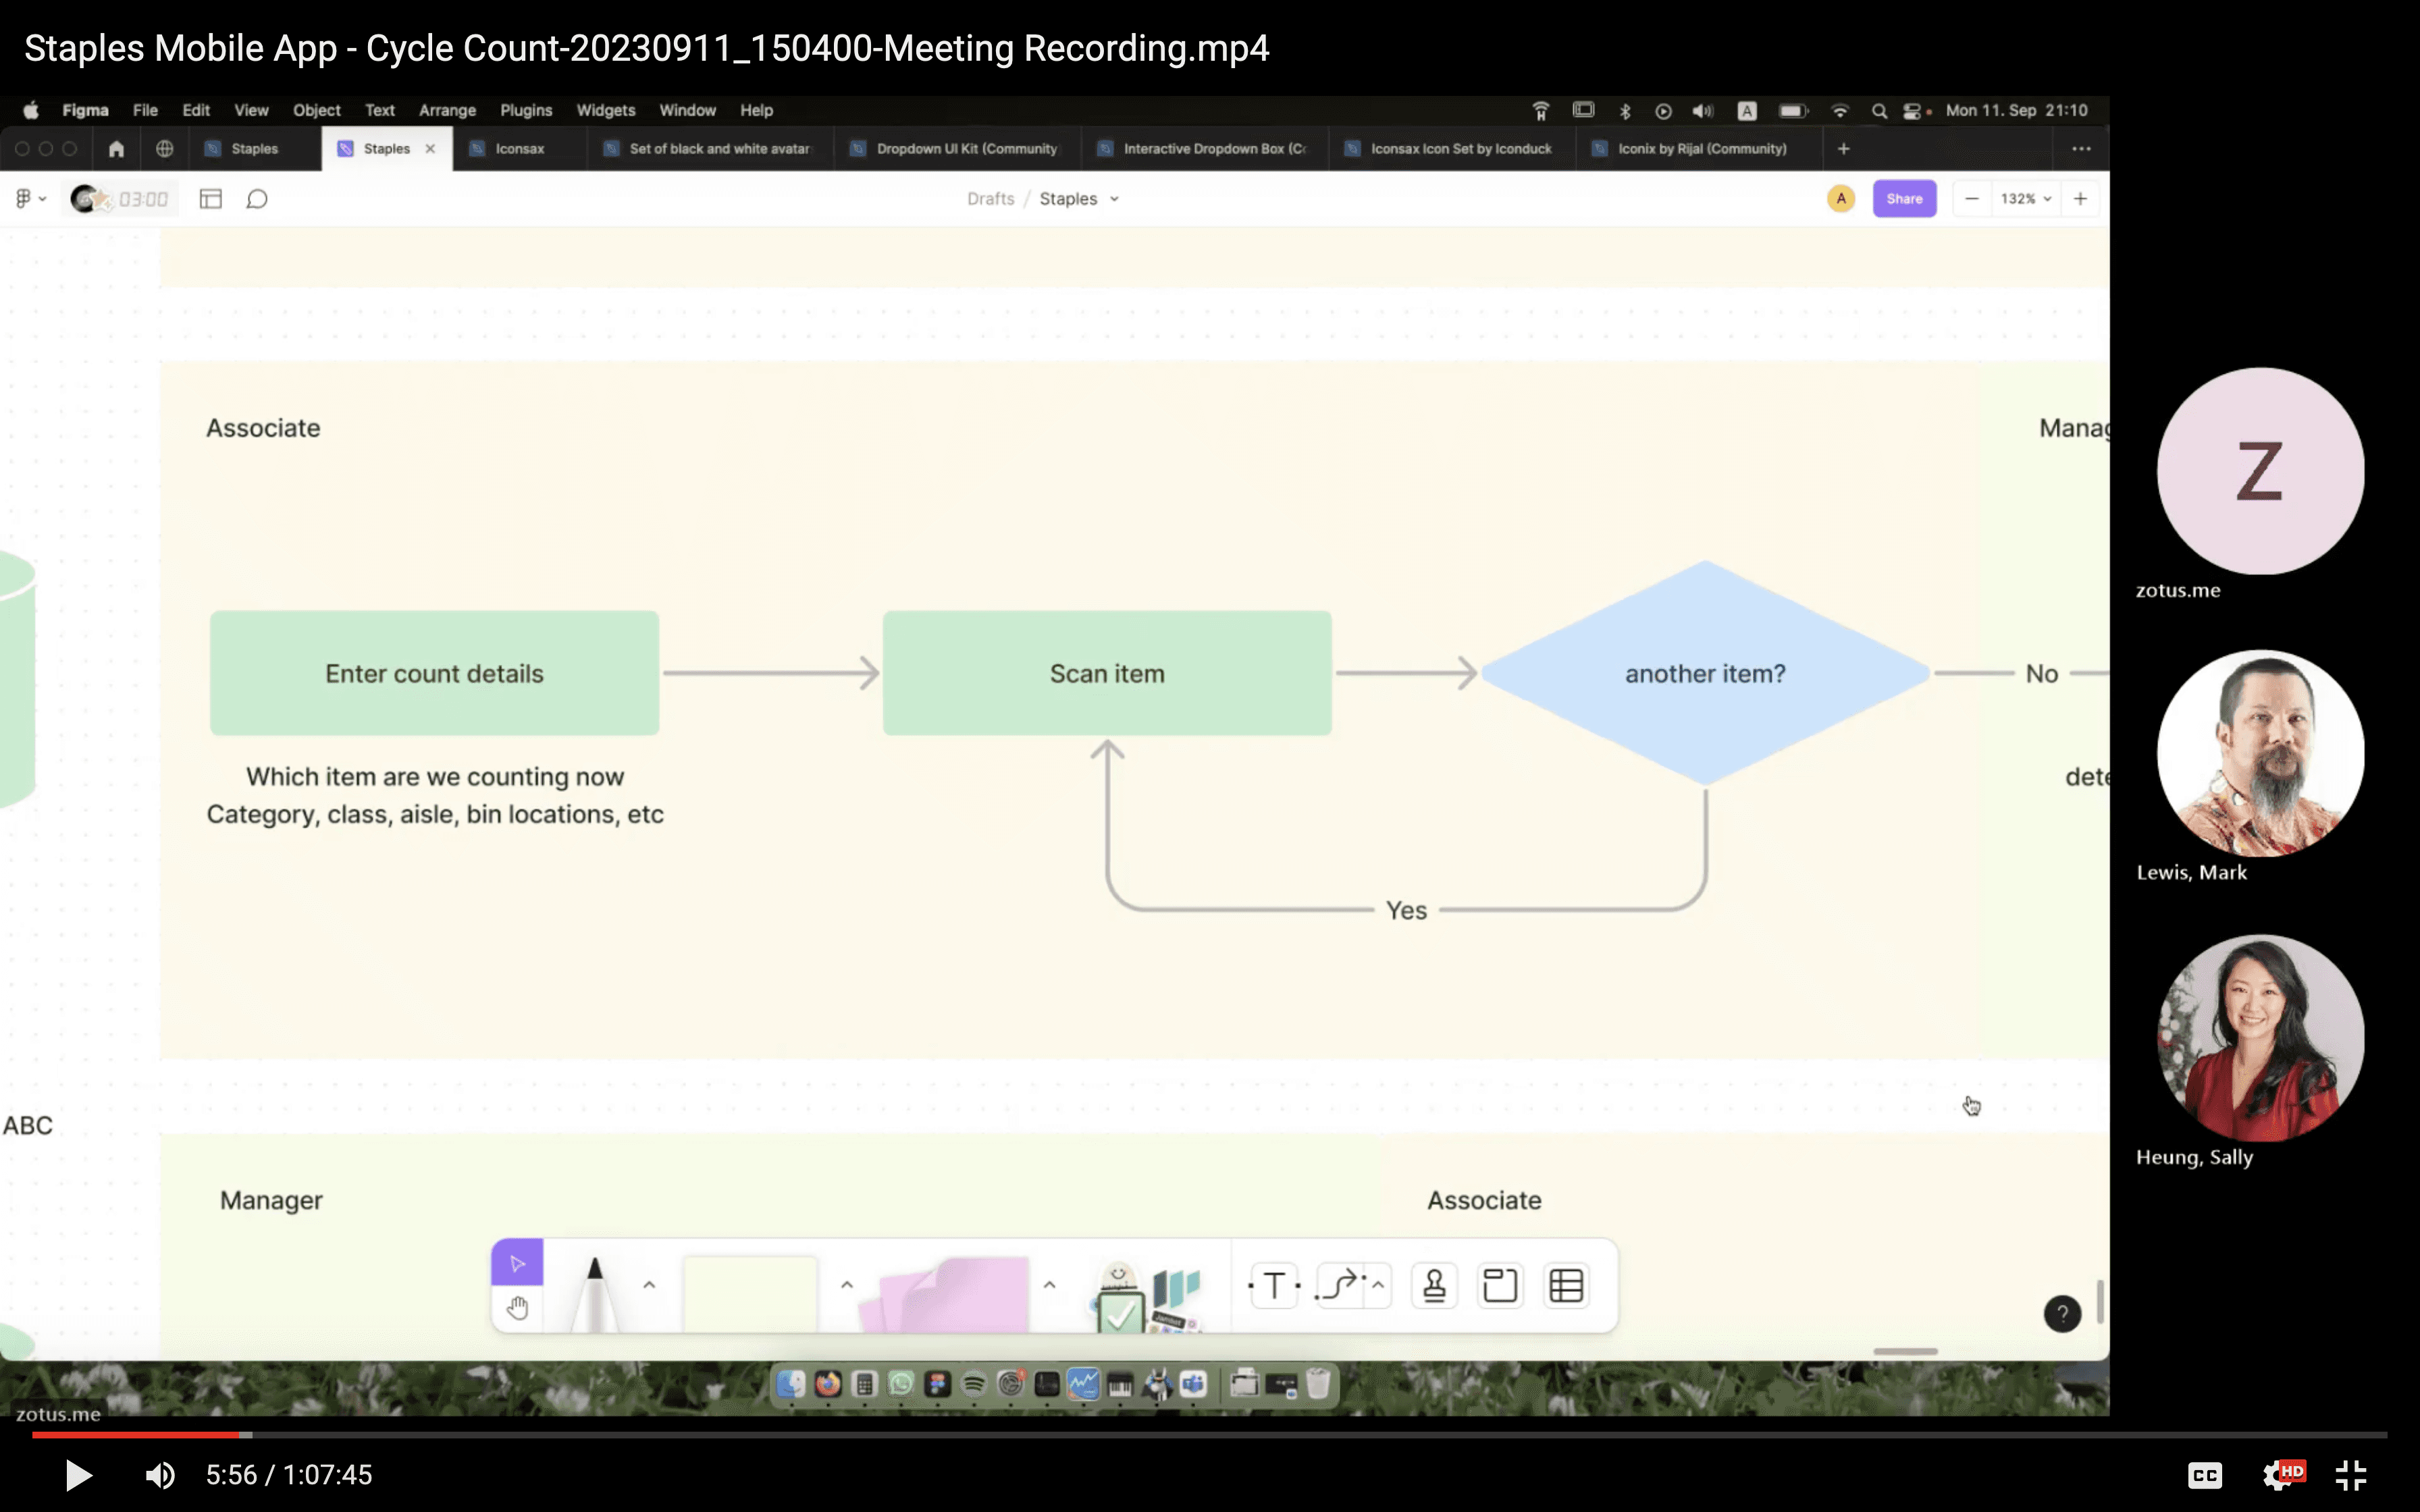This screenshot has width=2420, height=1512.
Task: Select the Section tool
Action: click(1499, 1285)
